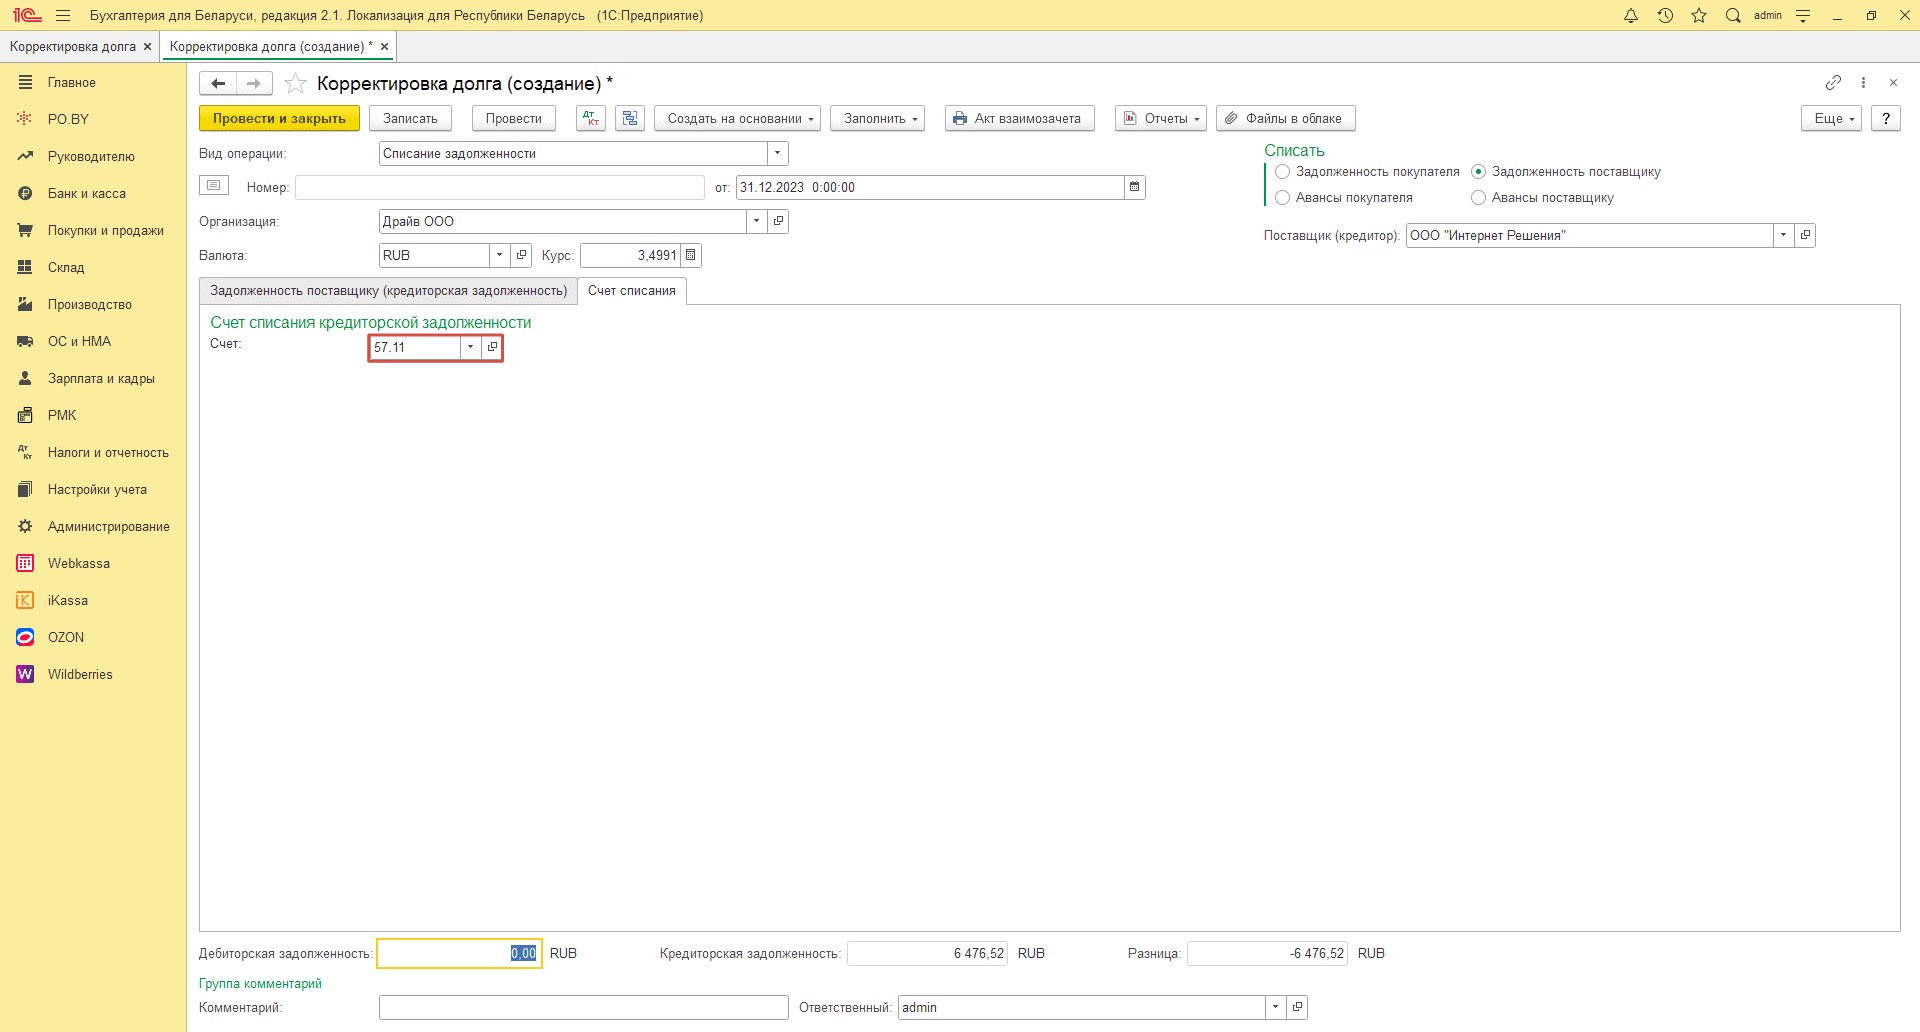Image resolution: width=1920 pixels, height=1032 pixels.
Task: Select Авансы поставщику radio button
Action: coord(1478,198)
